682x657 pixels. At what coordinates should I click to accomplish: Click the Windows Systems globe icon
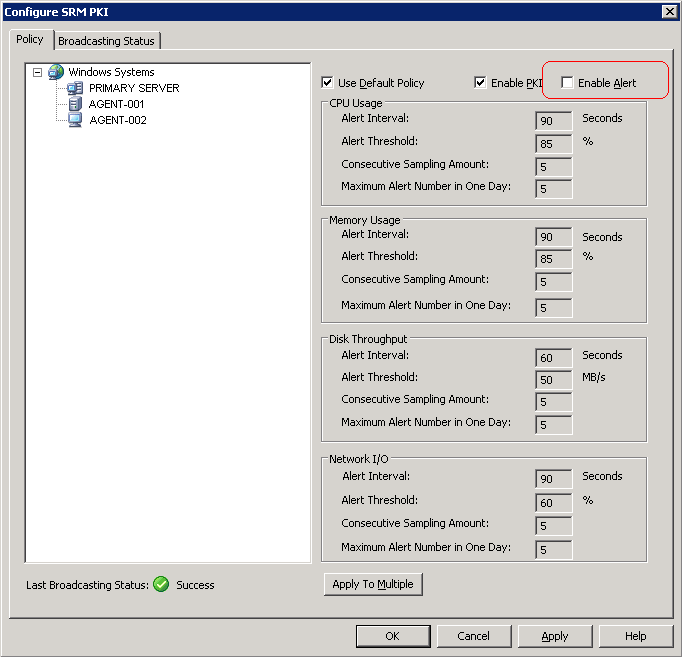(x=56, y=72)
